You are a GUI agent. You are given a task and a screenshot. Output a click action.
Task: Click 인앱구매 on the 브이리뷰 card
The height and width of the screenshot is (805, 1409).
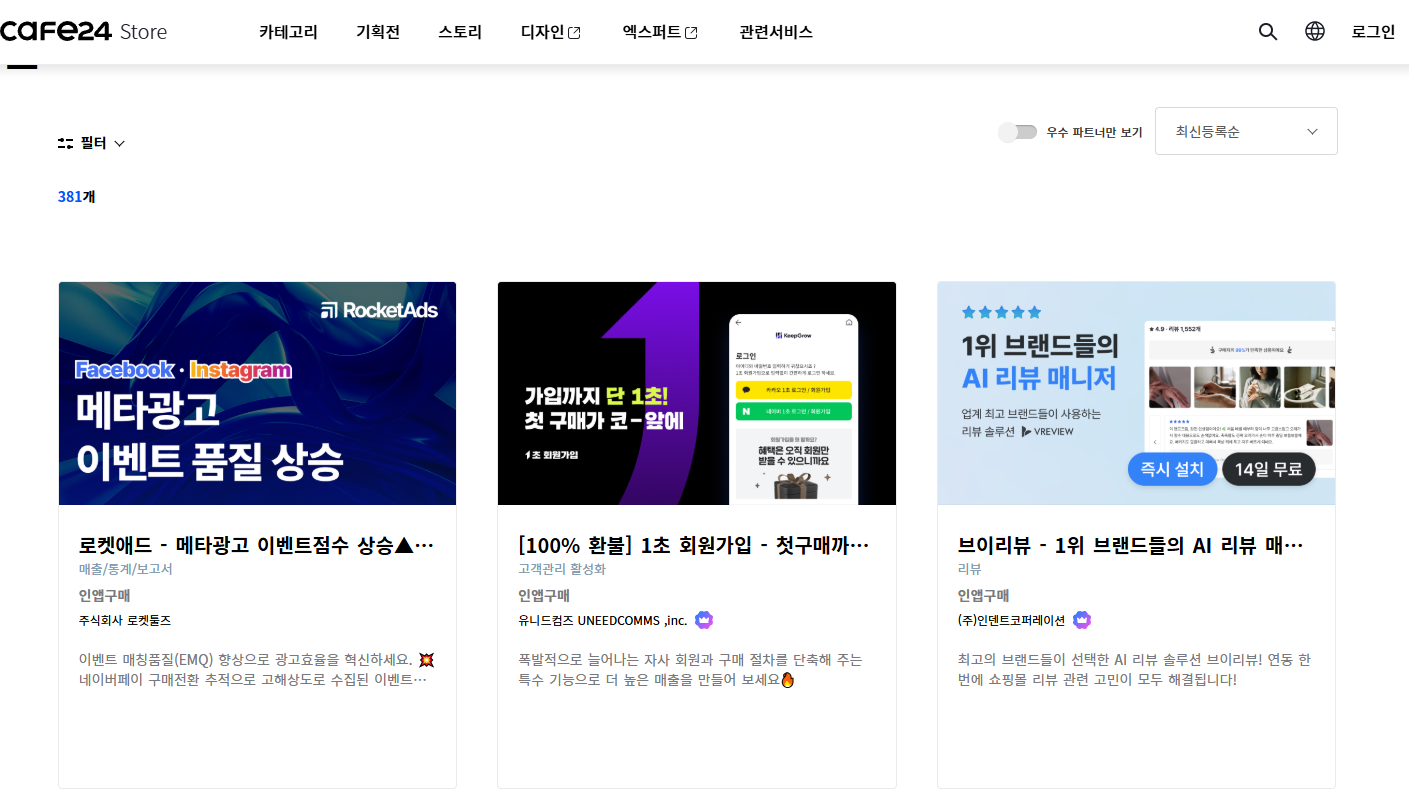[984, 595]
